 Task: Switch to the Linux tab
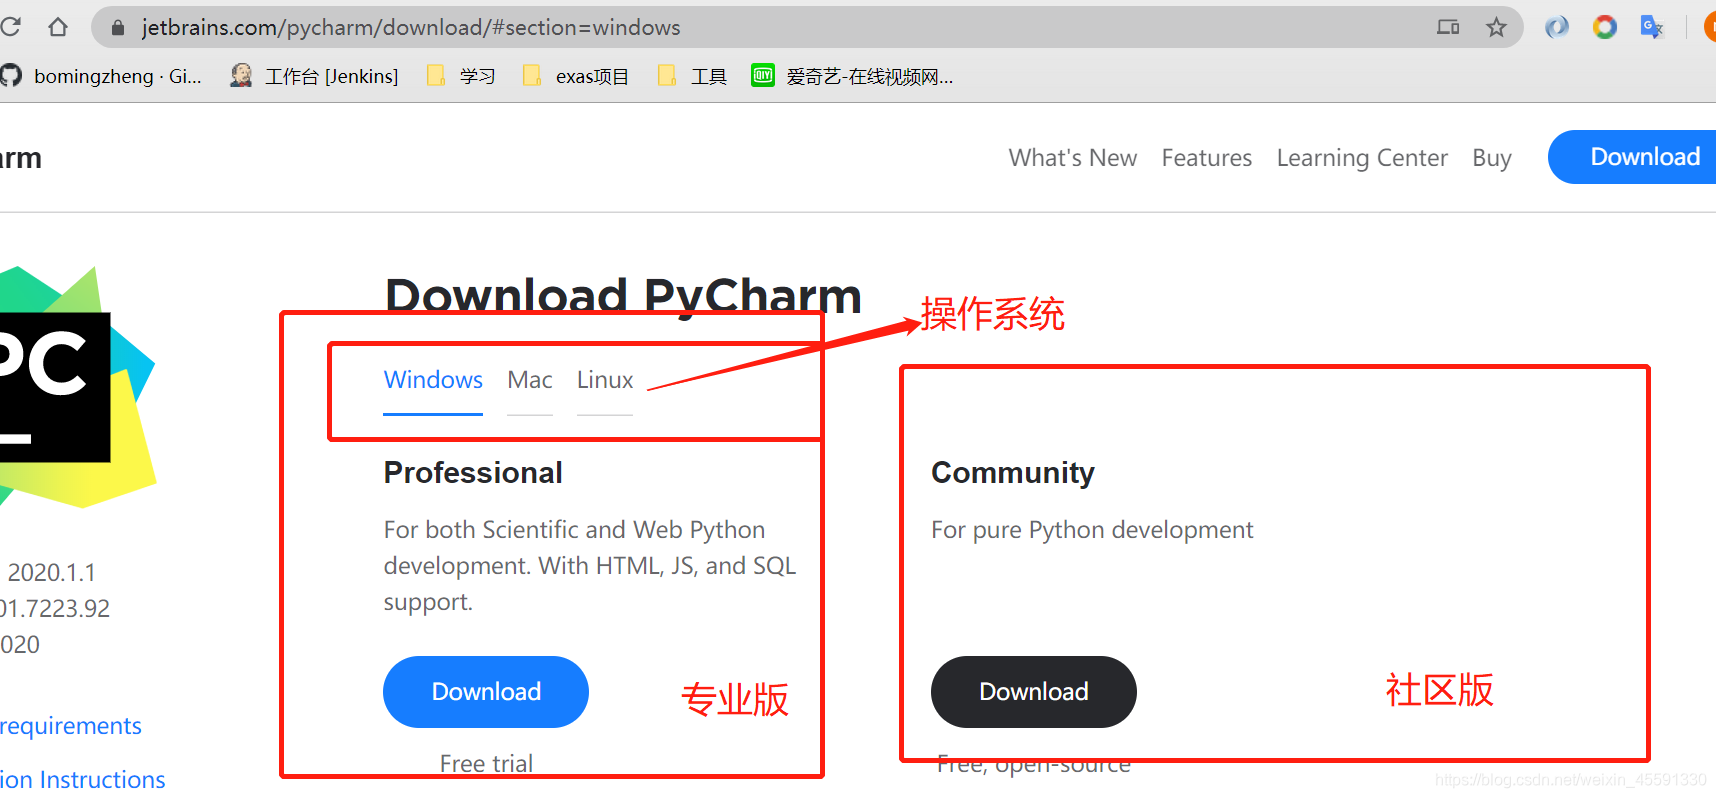pos(605,380)
